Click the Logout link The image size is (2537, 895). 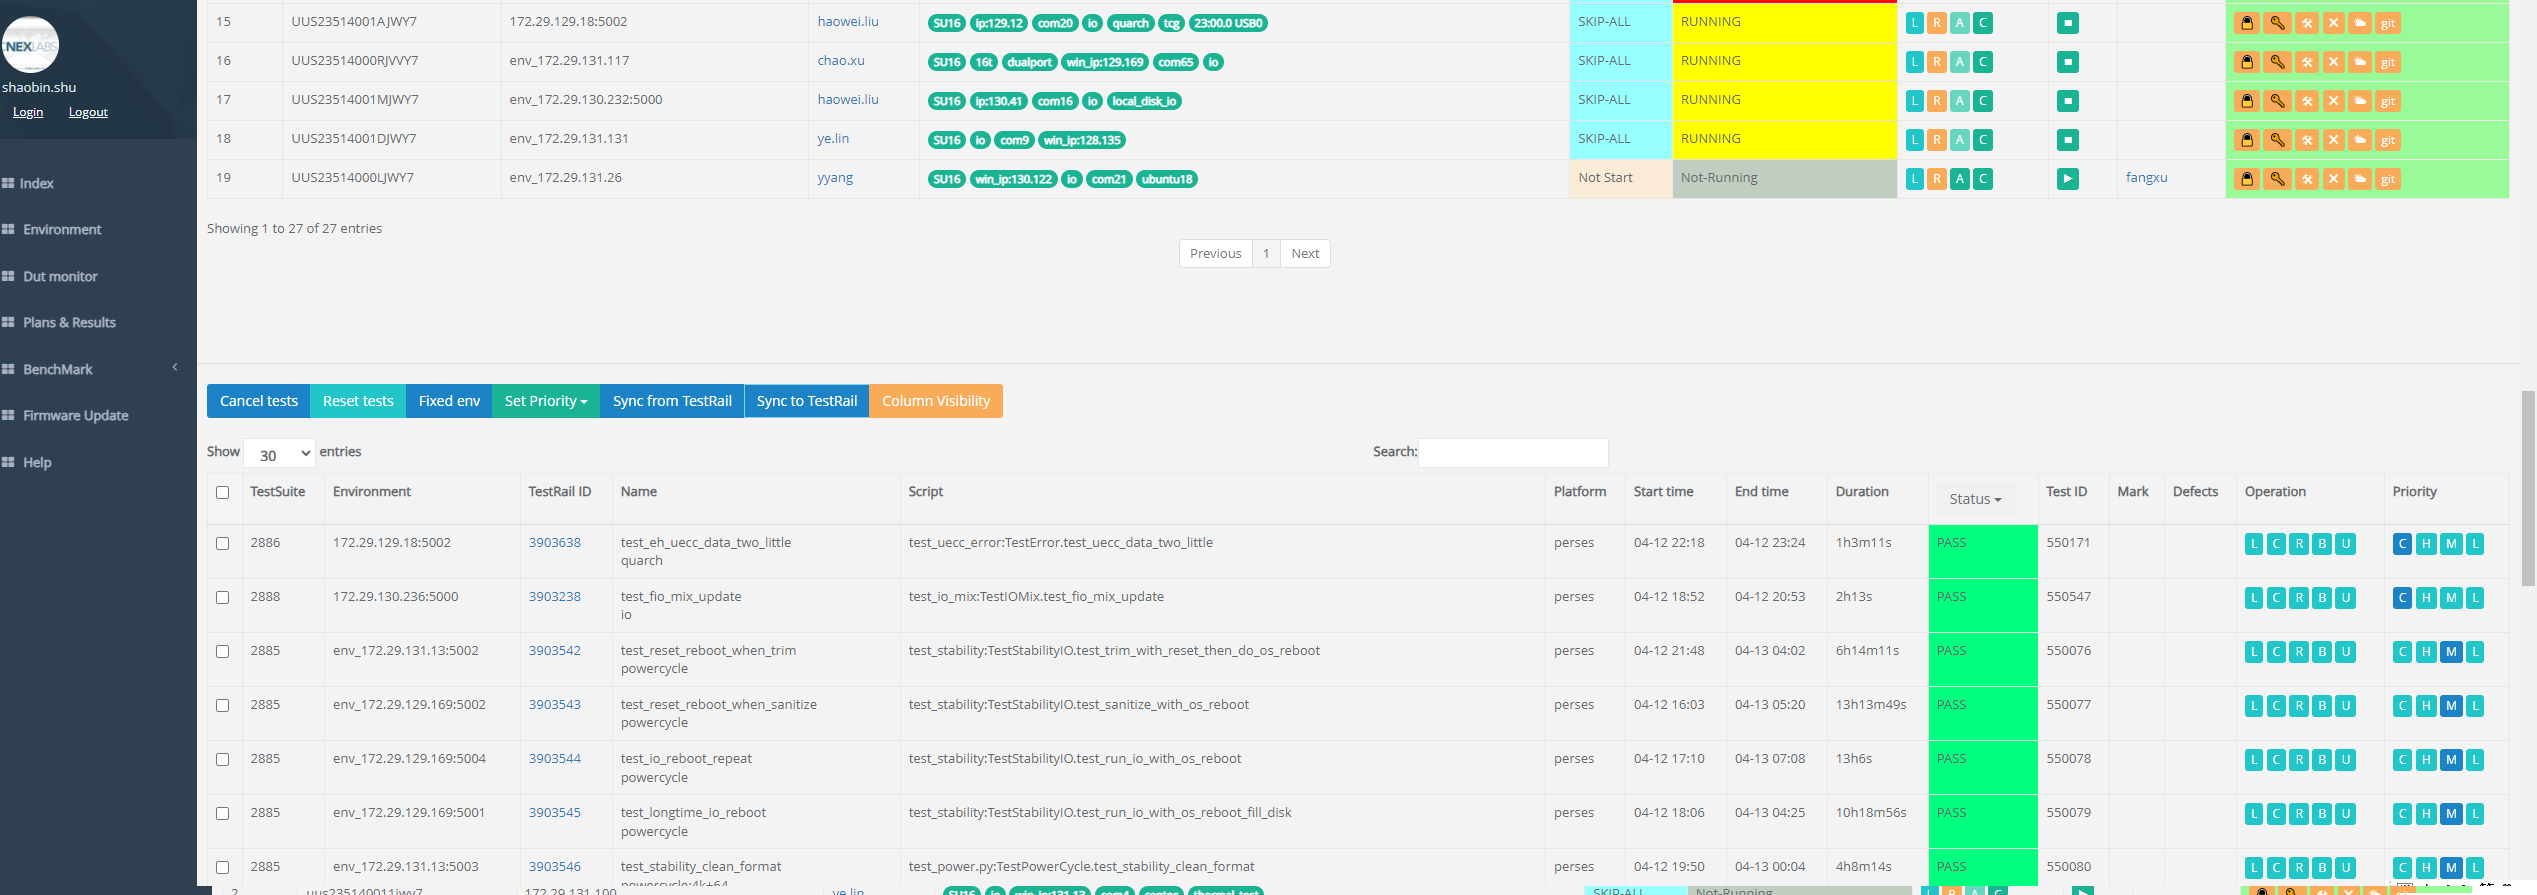88,112
